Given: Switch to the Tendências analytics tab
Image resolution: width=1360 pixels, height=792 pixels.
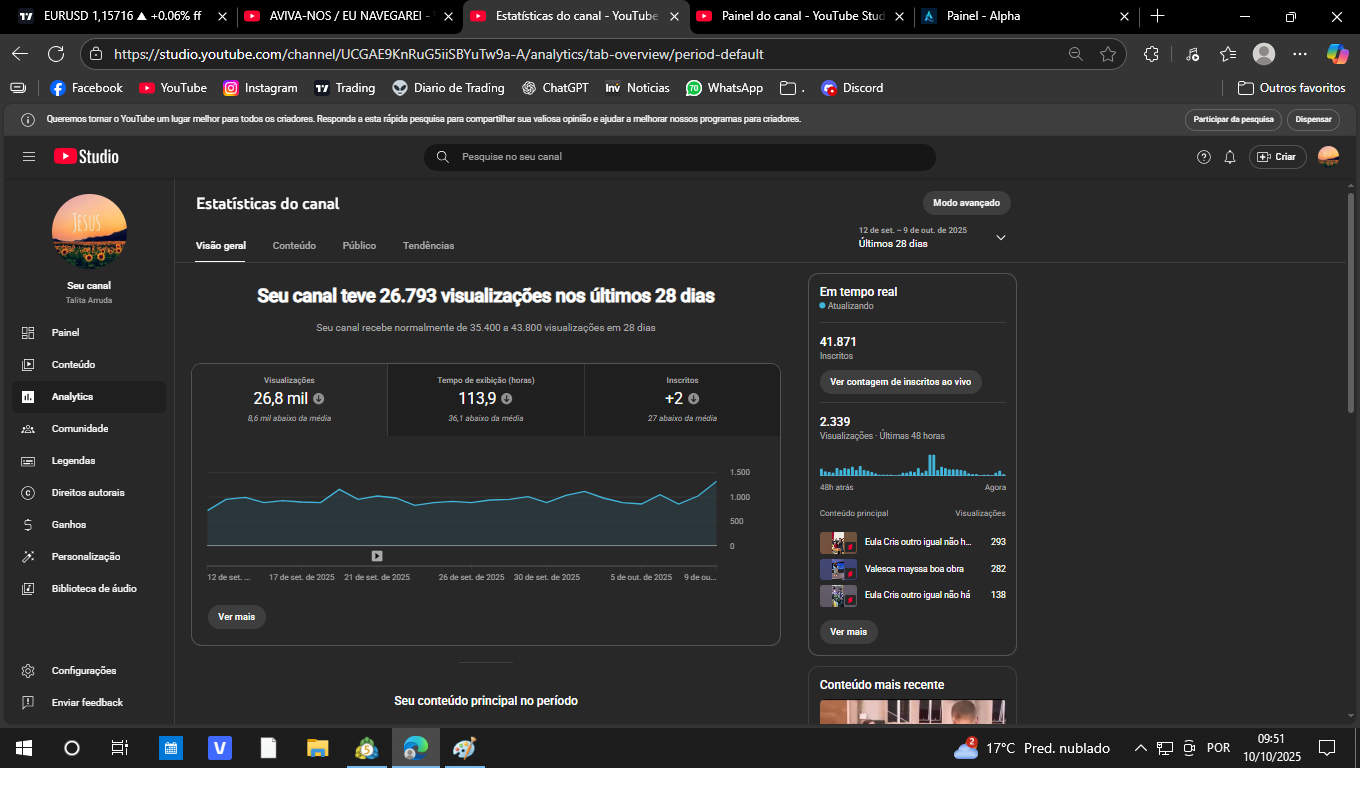Looking at the screenshot, I should click(428, 246).
